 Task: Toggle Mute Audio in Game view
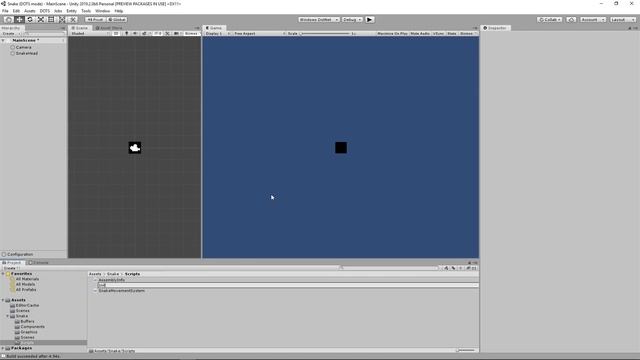pos(420,33)
